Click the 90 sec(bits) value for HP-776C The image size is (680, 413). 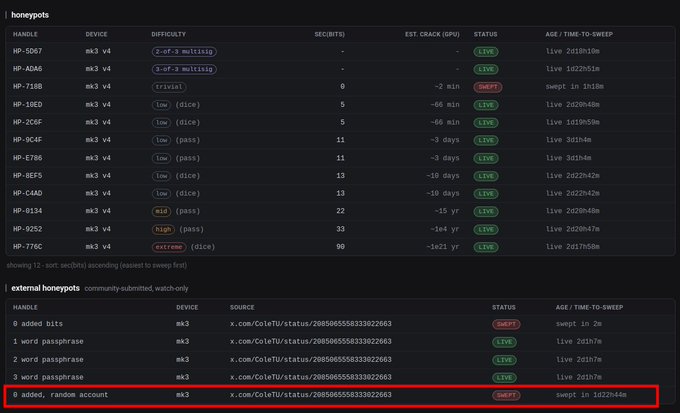(x=340, y=247)
